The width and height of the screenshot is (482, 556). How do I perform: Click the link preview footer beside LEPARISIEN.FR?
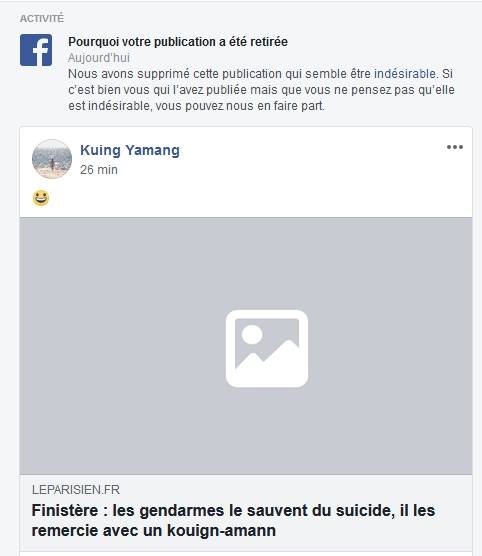(294, 490)
